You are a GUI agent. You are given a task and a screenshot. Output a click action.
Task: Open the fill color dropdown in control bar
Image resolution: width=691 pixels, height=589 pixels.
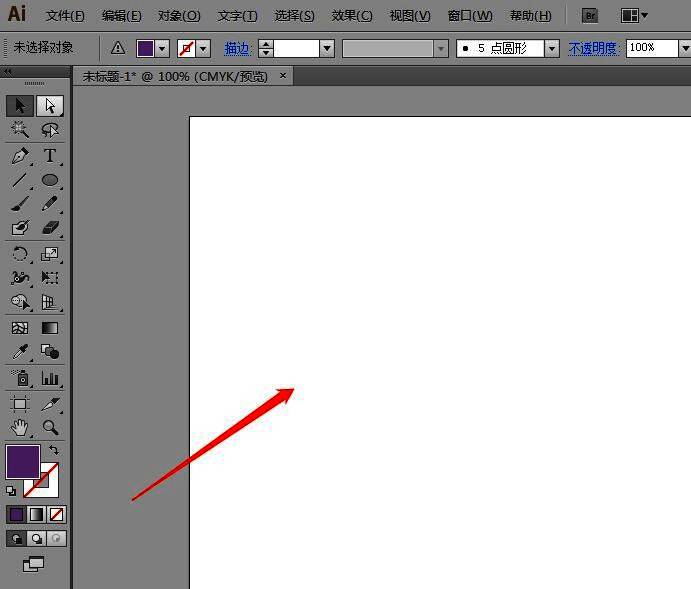[162, 48]
